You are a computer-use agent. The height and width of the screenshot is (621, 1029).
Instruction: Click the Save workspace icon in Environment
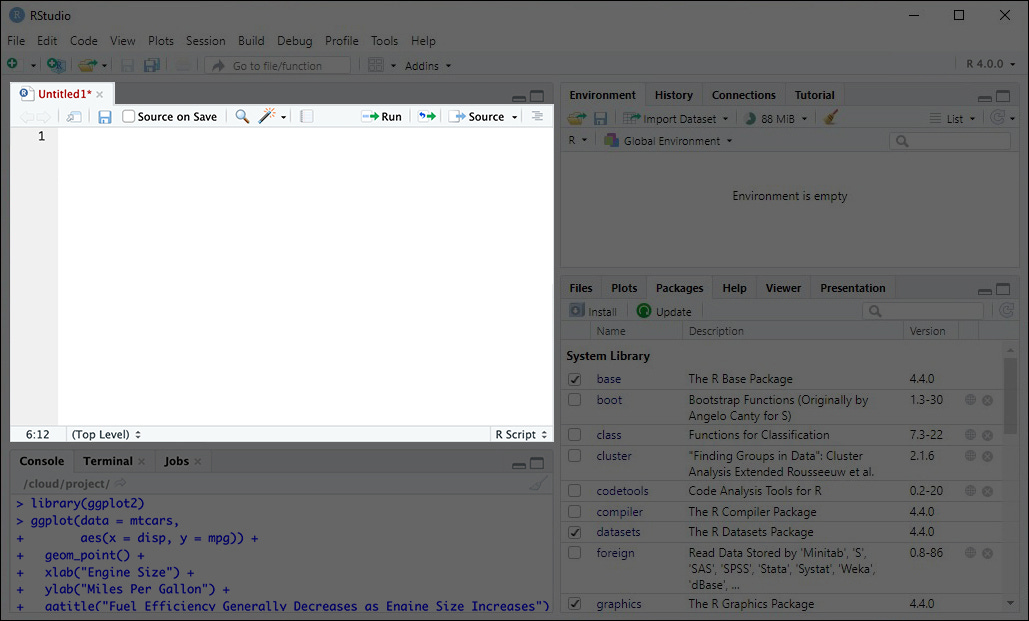[600, 118]
